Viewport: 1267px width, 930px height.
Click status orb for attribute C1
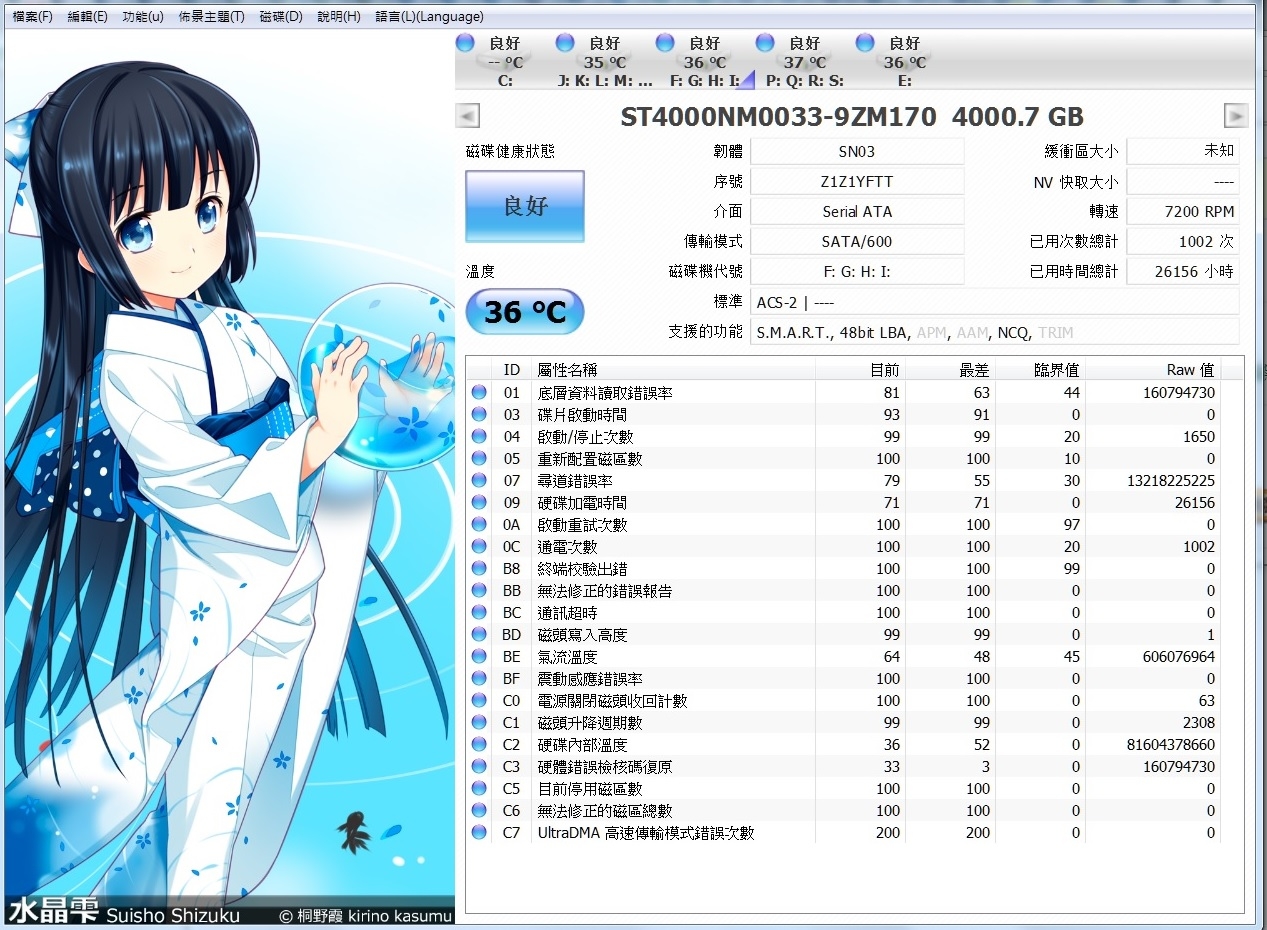point(479,723)
